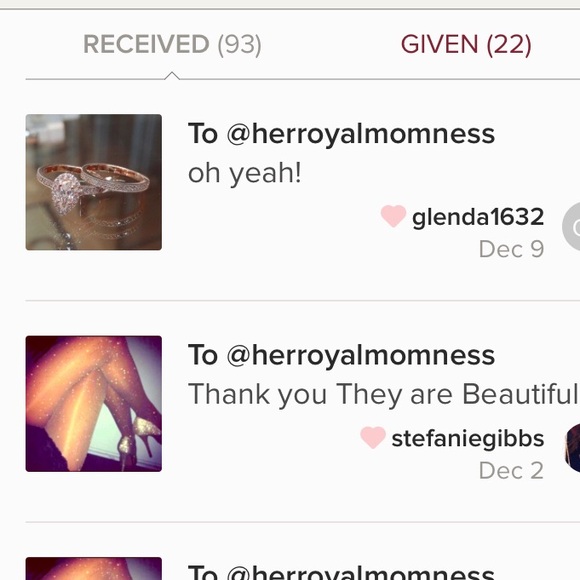Image resolution: width=580 pixels, height=580 pixels.
Task: Open the third partially visible listing thumbnail
Action: click(x=94, y=569)
